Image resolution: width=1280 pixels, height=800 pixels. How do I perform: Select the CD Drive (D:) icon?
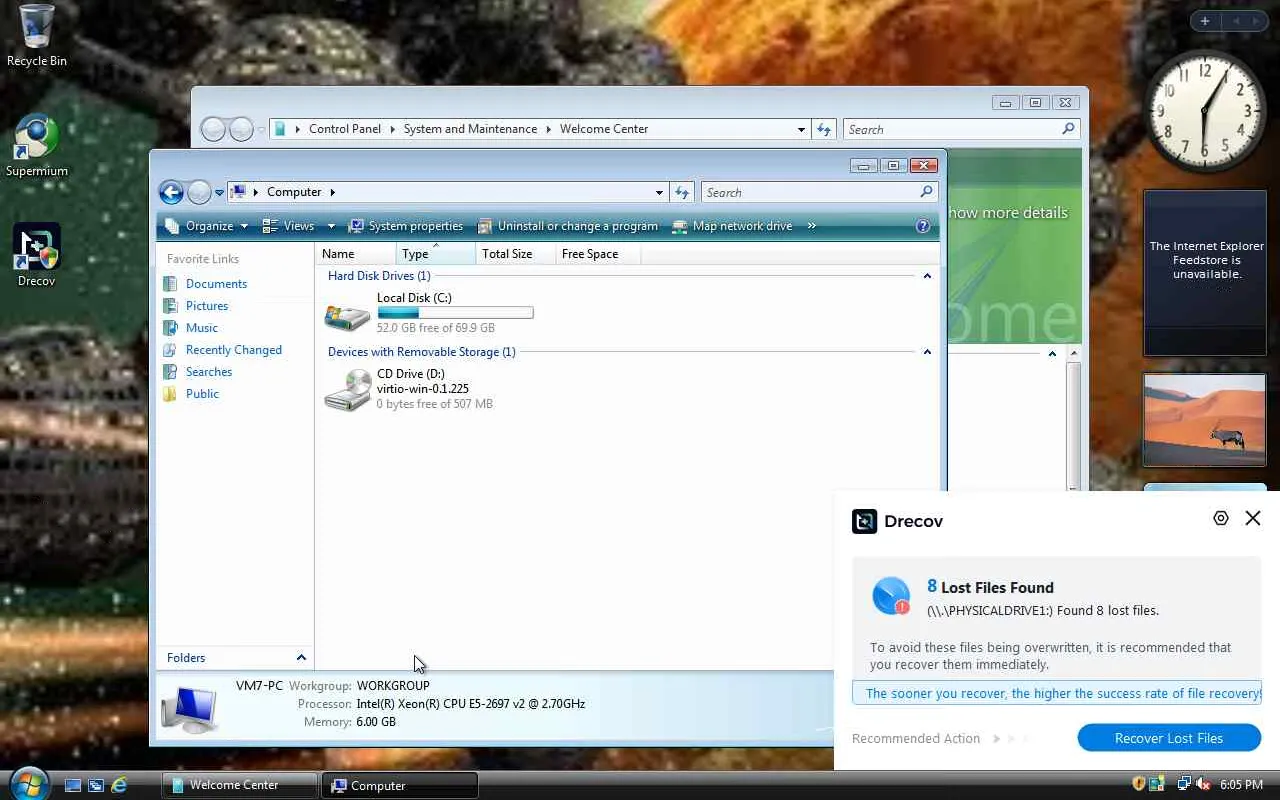coord(348,390)
